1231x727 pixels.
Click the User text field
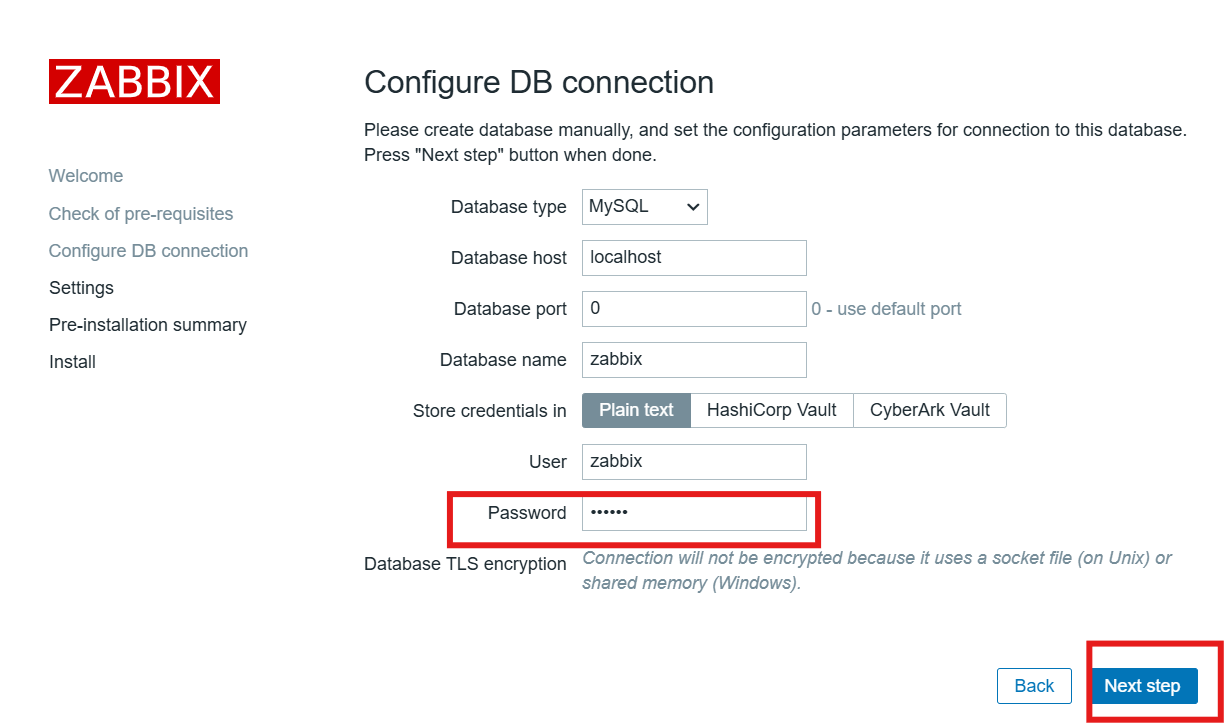694,462
